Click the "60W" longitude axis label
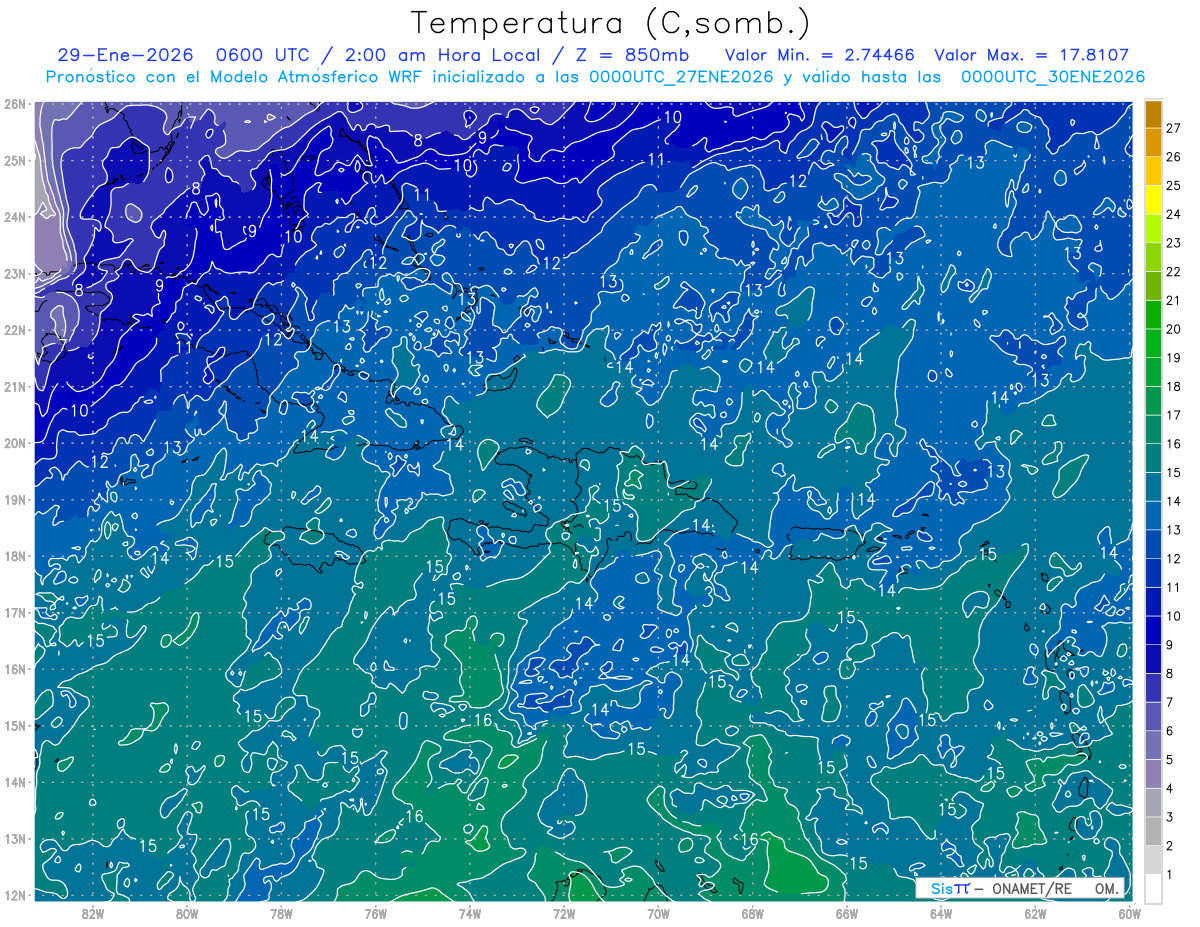The width and height of the screenshot is (1200, 927). [1130, 912]
